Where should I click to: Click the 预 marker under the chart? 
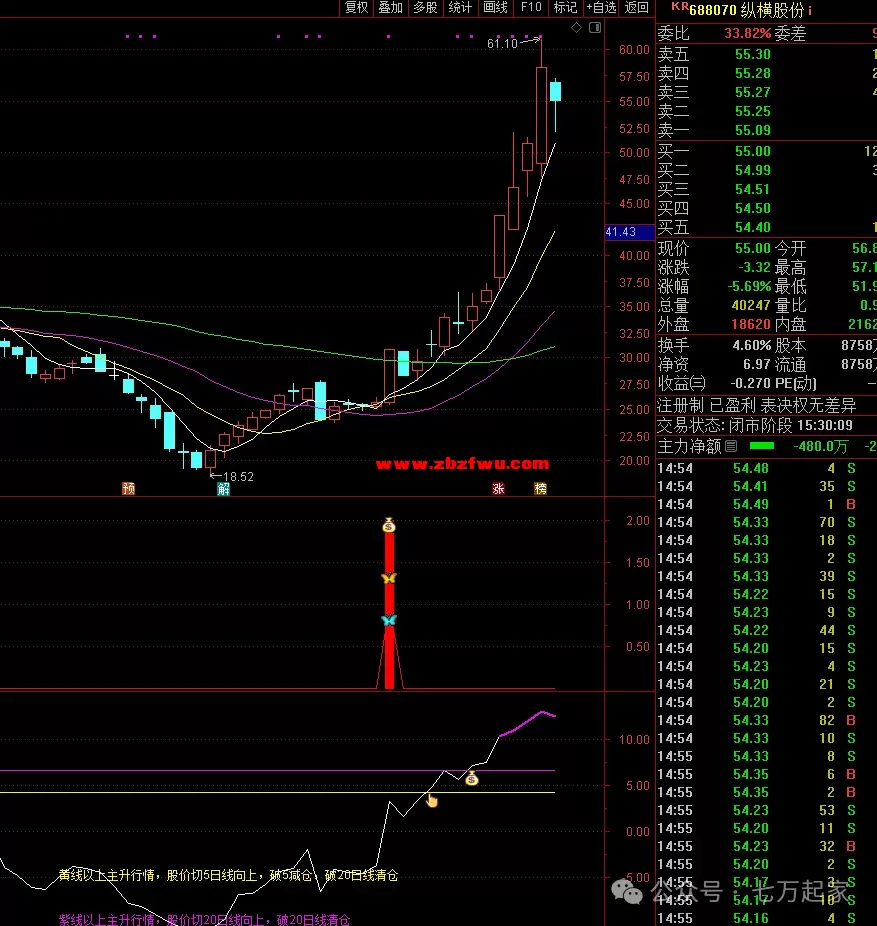[x=128, y=488]
